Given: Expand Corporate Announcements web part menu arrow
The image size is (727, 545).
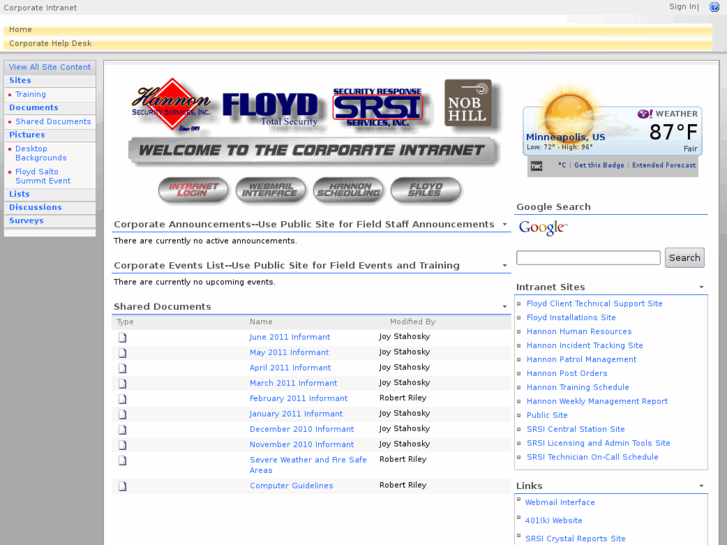Looking at the screenshot, I should (x=504, y=224).
